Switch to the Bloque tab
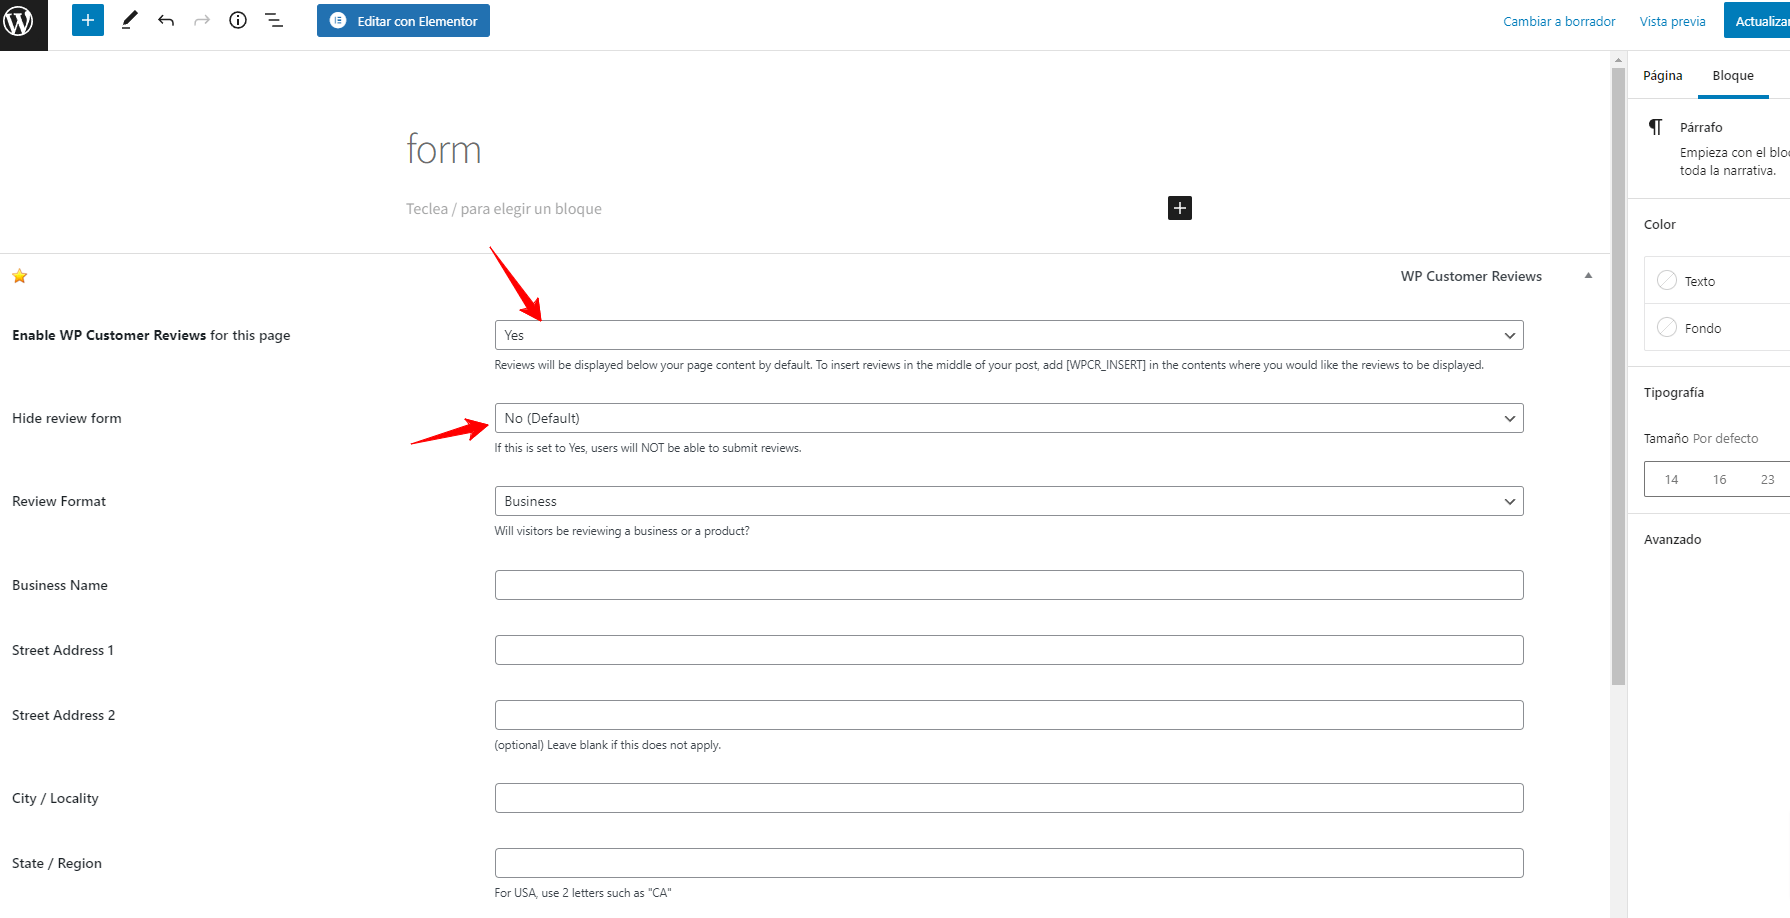Screen dimensions: 1790x918 1733,75
